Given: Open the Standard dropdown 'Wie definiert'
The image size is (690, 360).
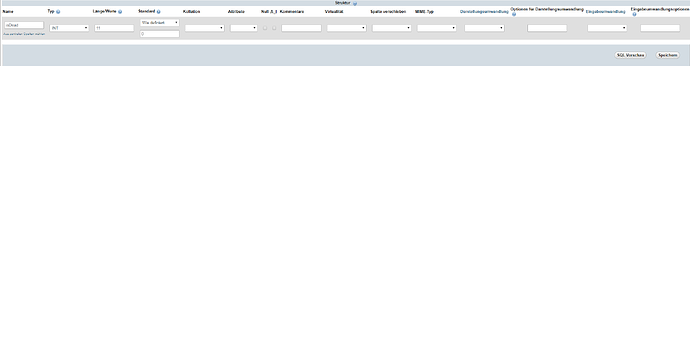Looking at the screenshot, I should [159, 22].
